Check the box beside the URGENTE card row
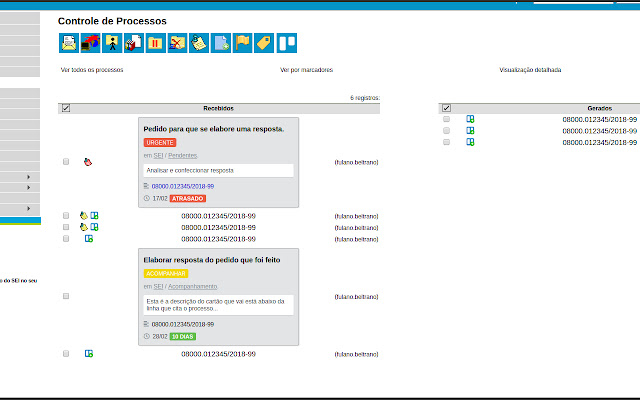 [x=66, y=162]
